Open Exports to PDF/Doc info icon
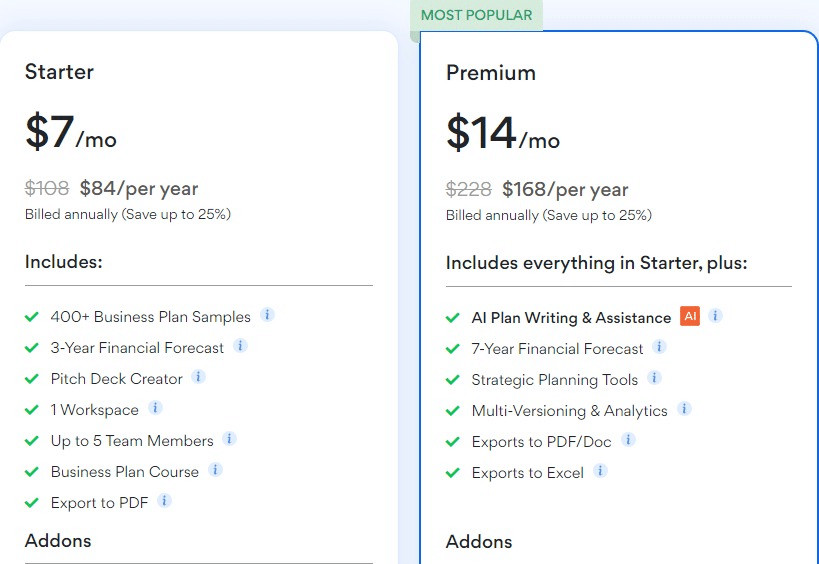The height and width of the screenshot is (564, 819). point(628,440)
